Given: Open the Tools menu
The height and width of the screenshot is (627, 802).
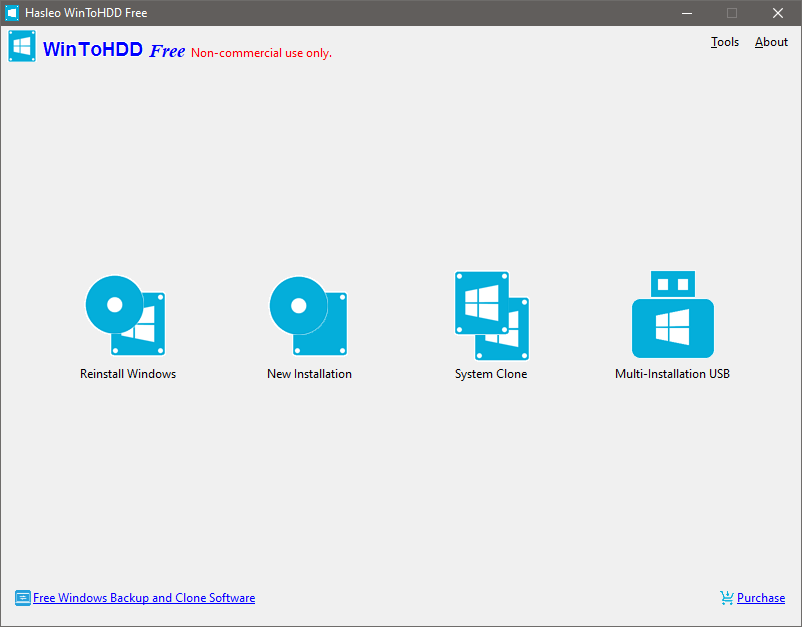Looking at the screenshot, I should pyautogui.click(x=725, y=42).
